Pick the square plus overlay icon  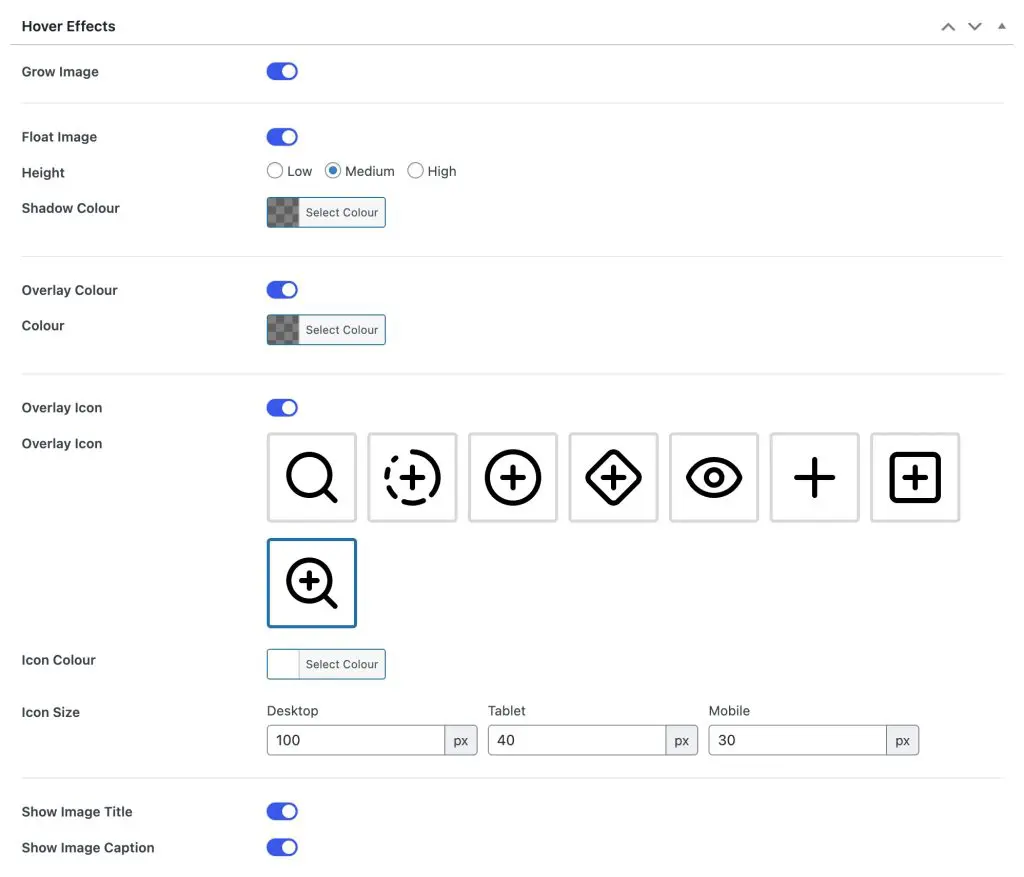tap(915, 477)
